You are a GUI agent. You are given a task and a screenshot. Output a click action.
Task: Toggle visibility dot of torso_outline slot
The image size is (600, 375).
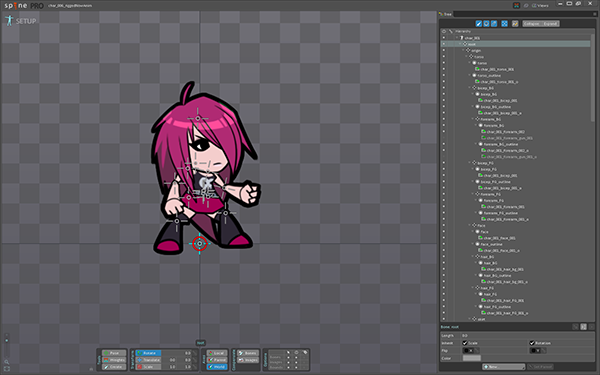point(444,75)
